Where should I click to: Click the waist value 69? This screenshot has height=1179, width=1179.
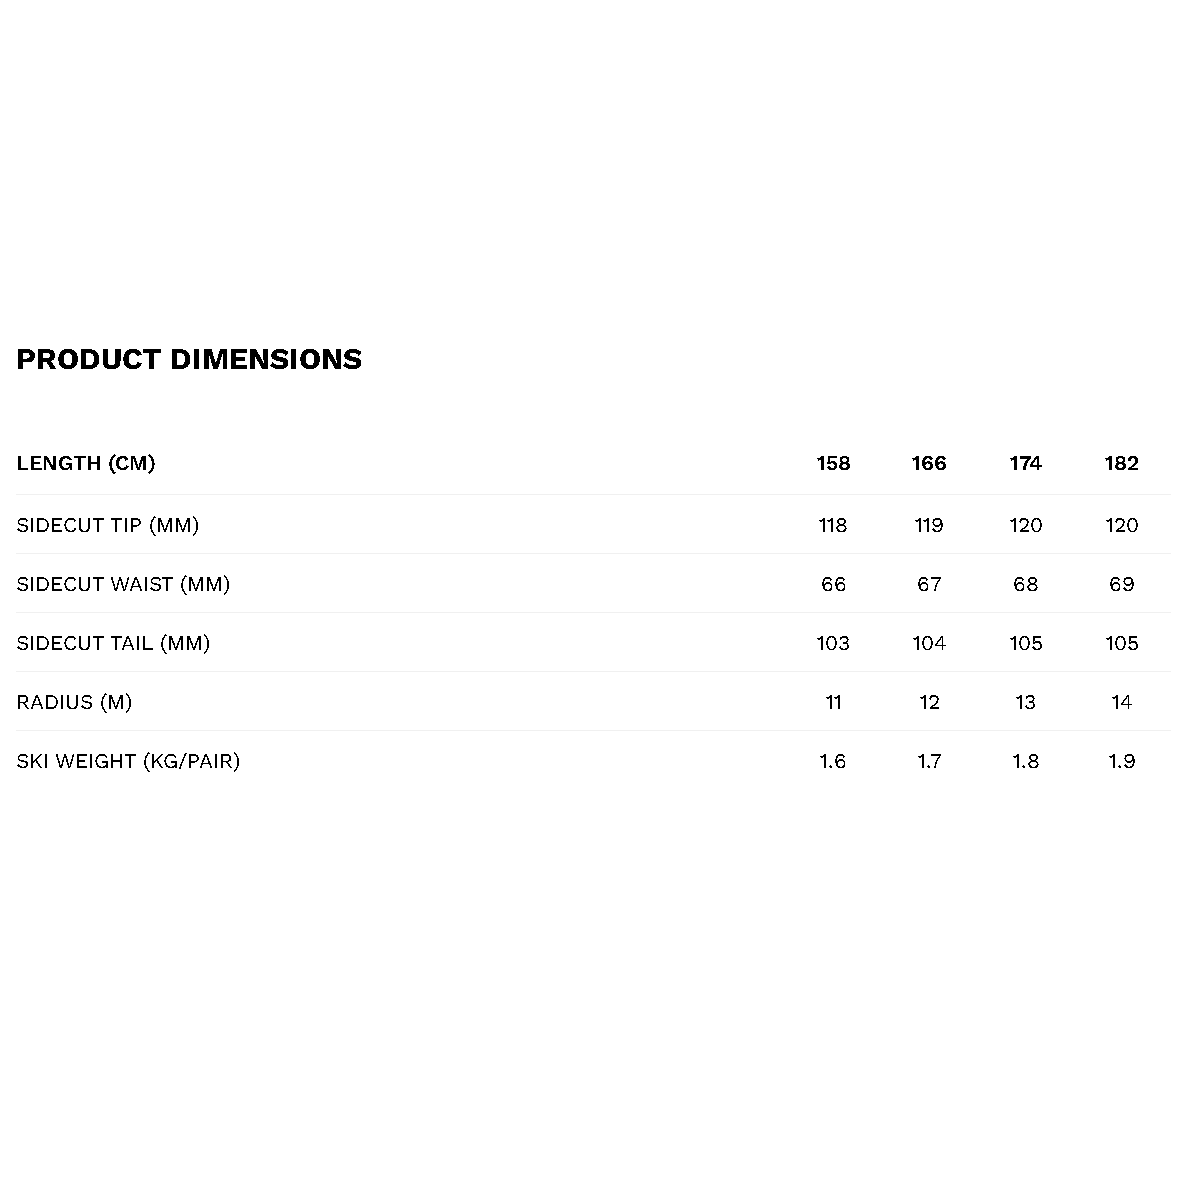pyautogui.click(x=1122, y=584)
